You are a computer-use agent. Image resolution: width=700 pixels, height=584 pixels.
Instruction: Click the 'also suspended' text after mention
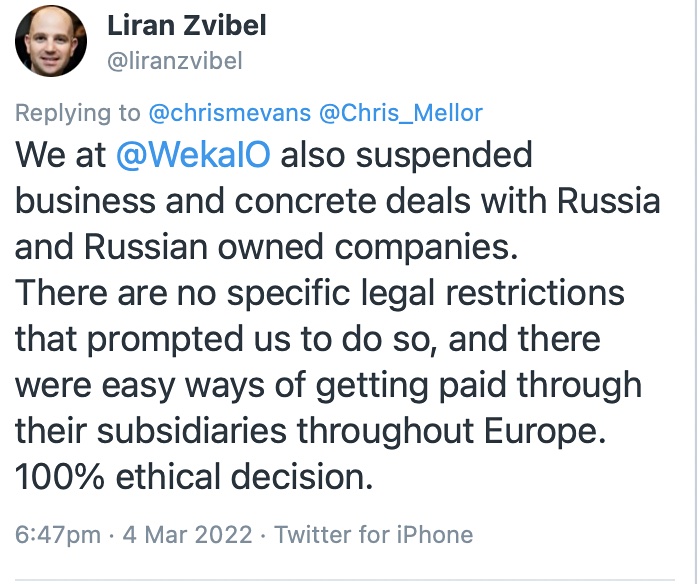(x=406, y=155)
